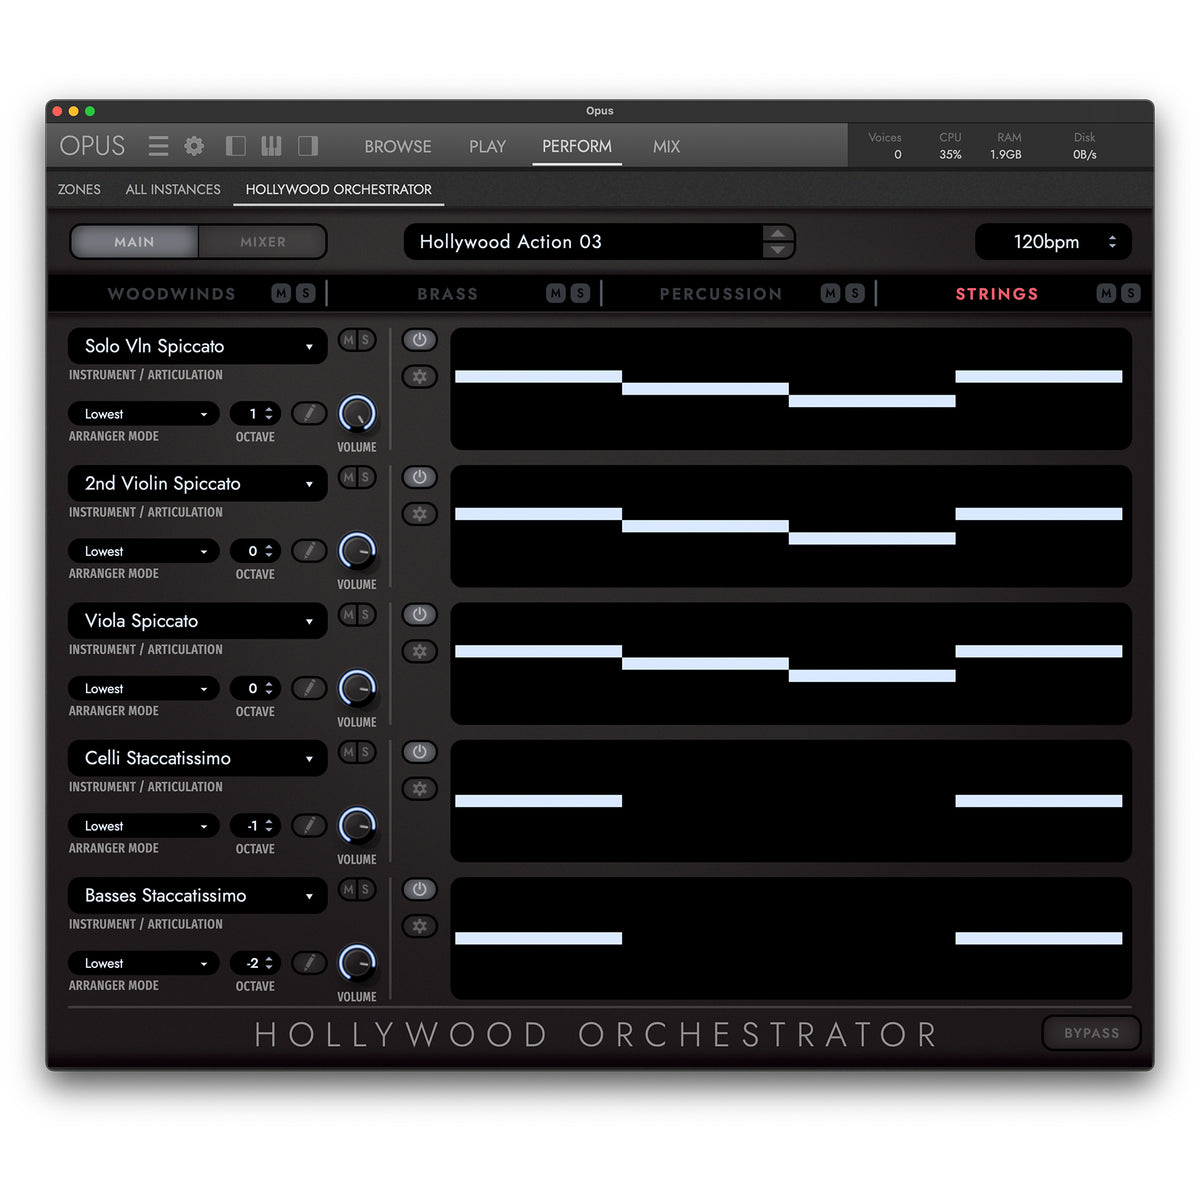Open Celli Staccatissimo instrument dropdown
Viewport: 1200px width, 1200px height.
(x=198, y=758)
